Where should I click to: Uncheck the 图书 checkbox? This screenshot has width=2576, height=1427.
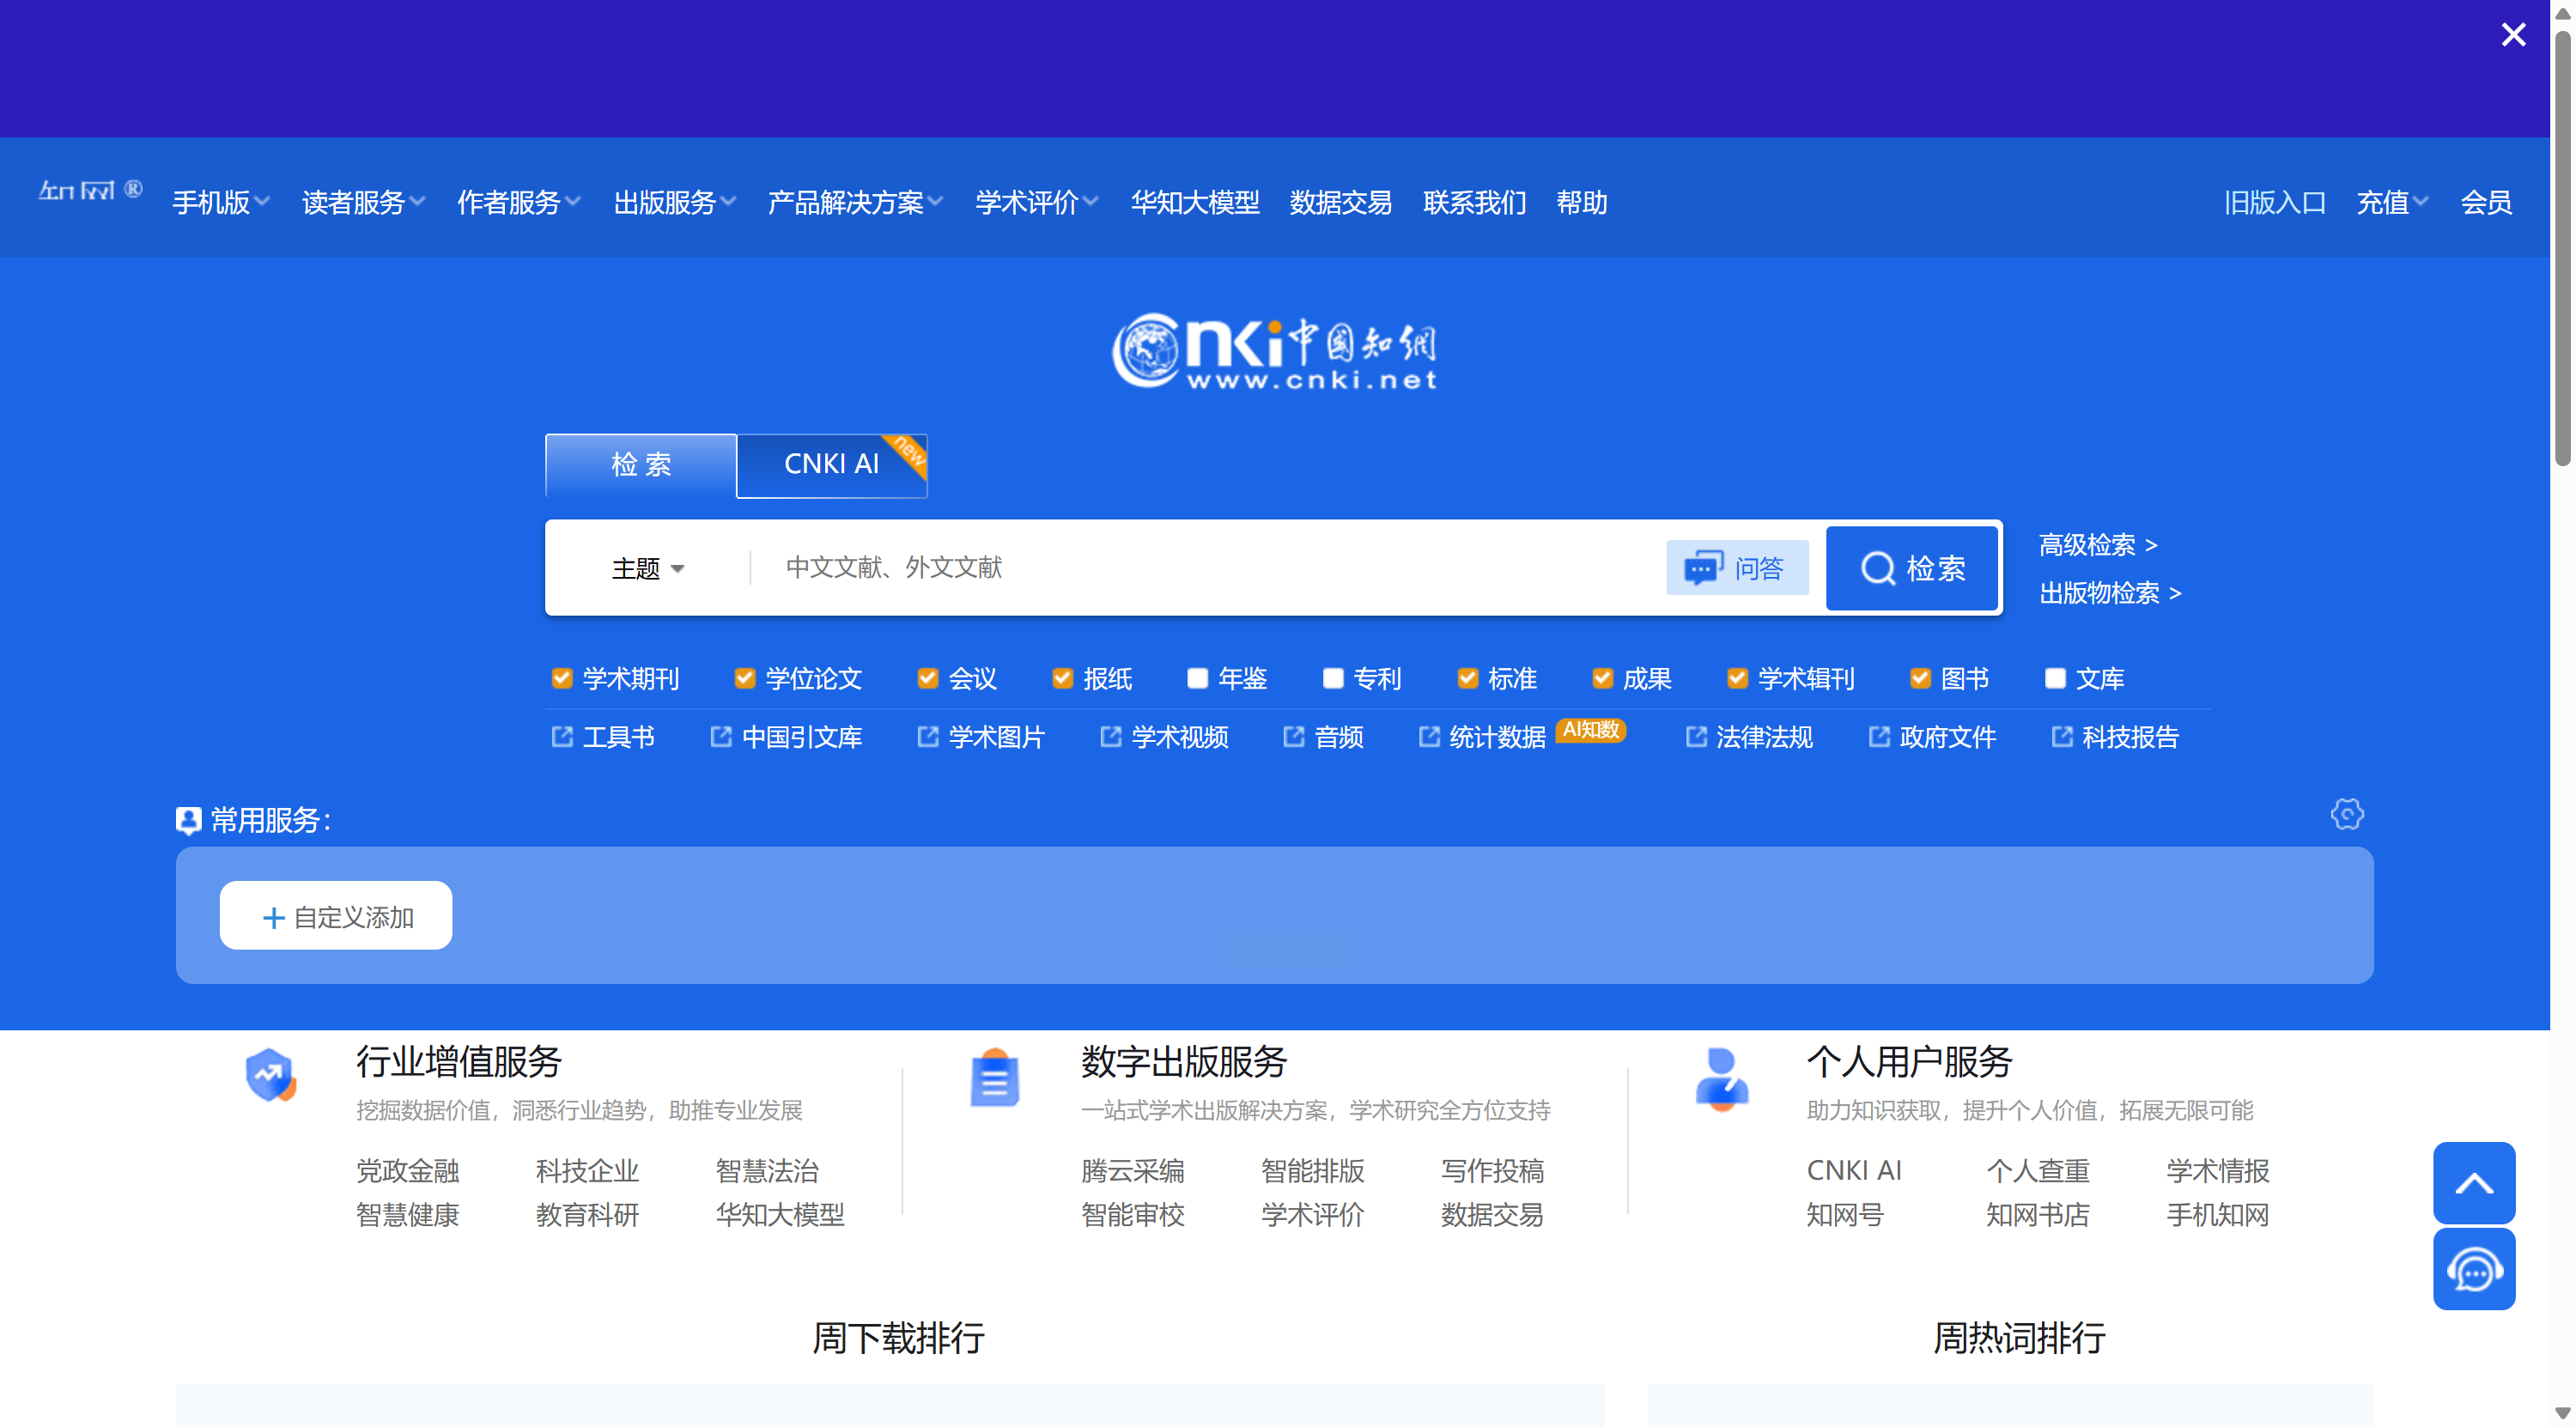pos(1920,678)
